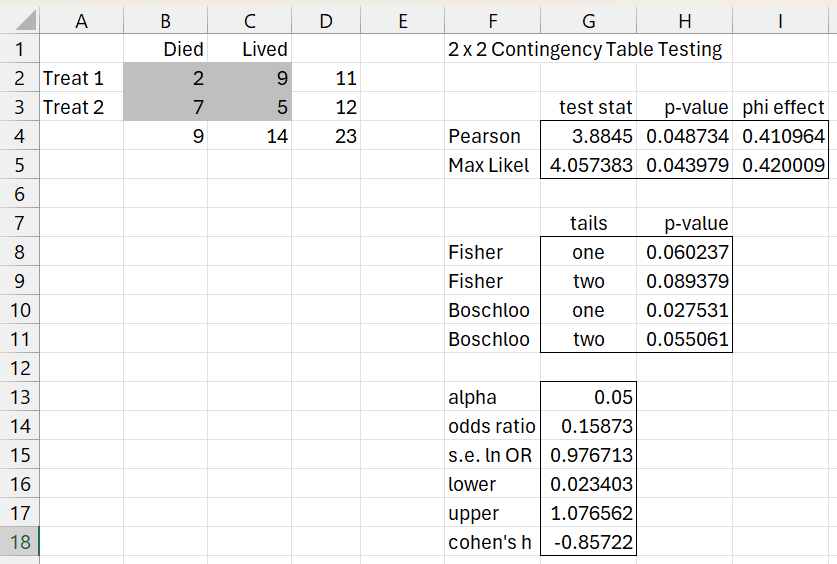Click the Max Likel phi effect 0.420009
837x564 pixels.
tap(780, 166)
